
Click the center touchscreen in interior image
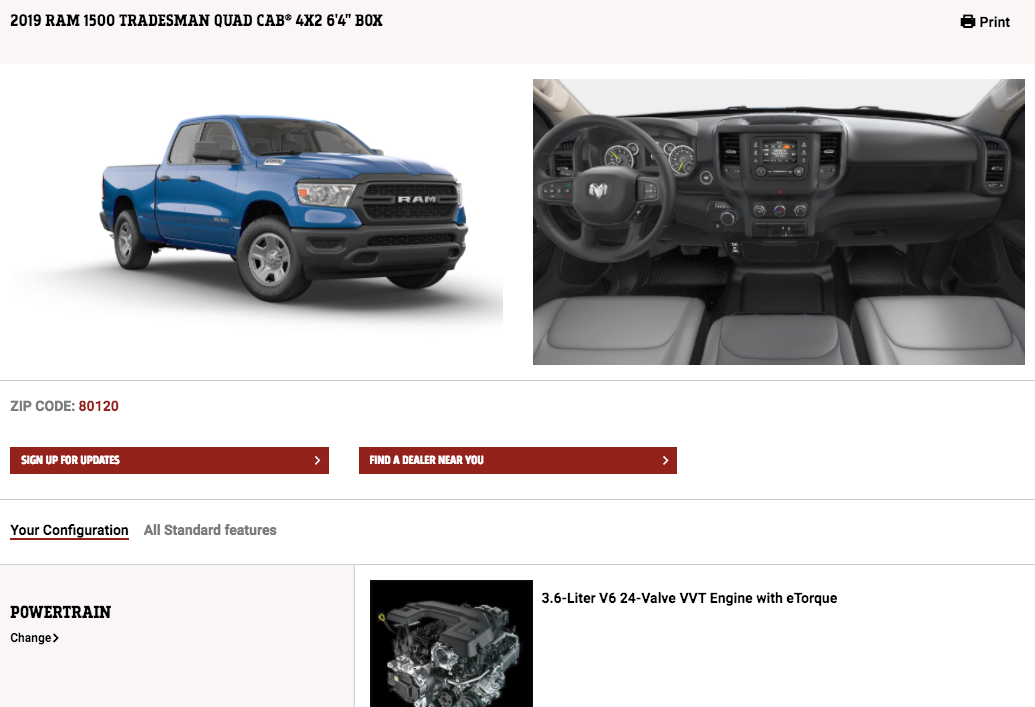tap(780, 151)
